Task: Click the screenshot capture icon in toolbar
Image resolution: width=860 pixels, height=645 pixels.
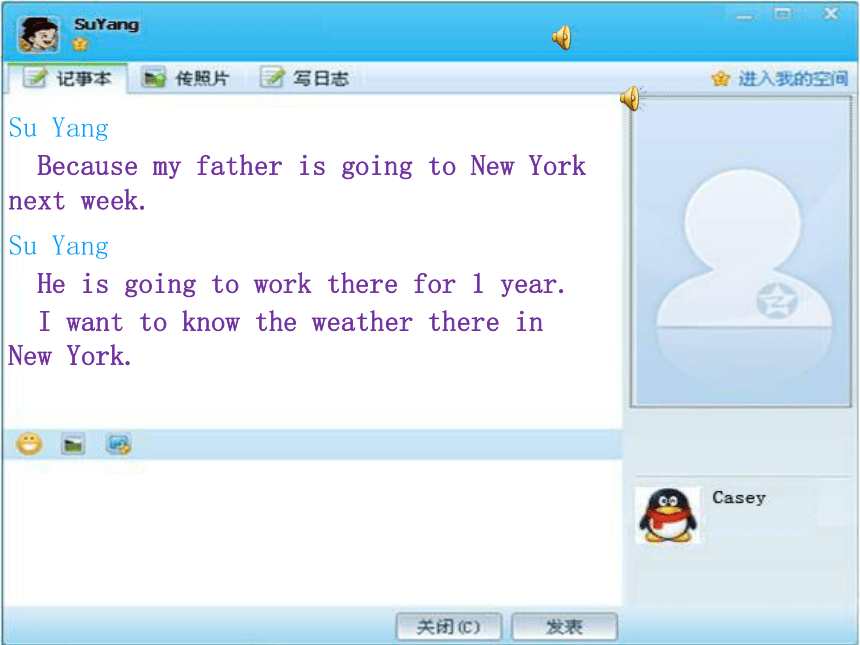Action: pos(118,444)
